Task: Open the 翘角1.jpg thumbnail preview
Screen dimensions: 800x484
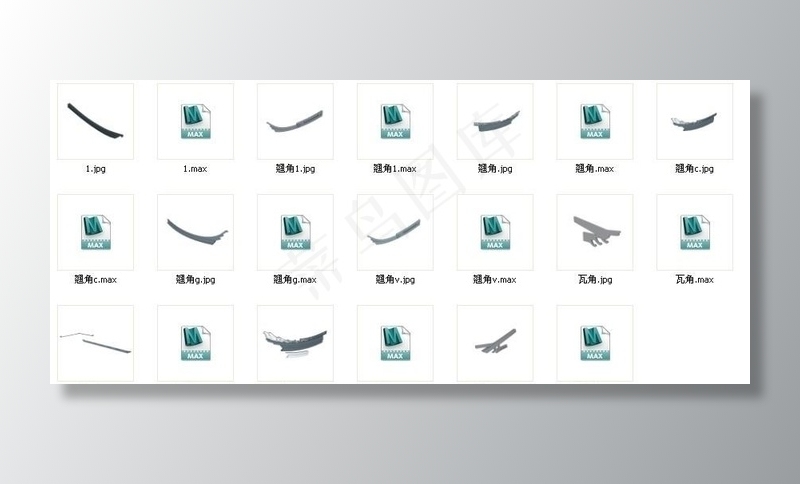Action: point(295,121)
